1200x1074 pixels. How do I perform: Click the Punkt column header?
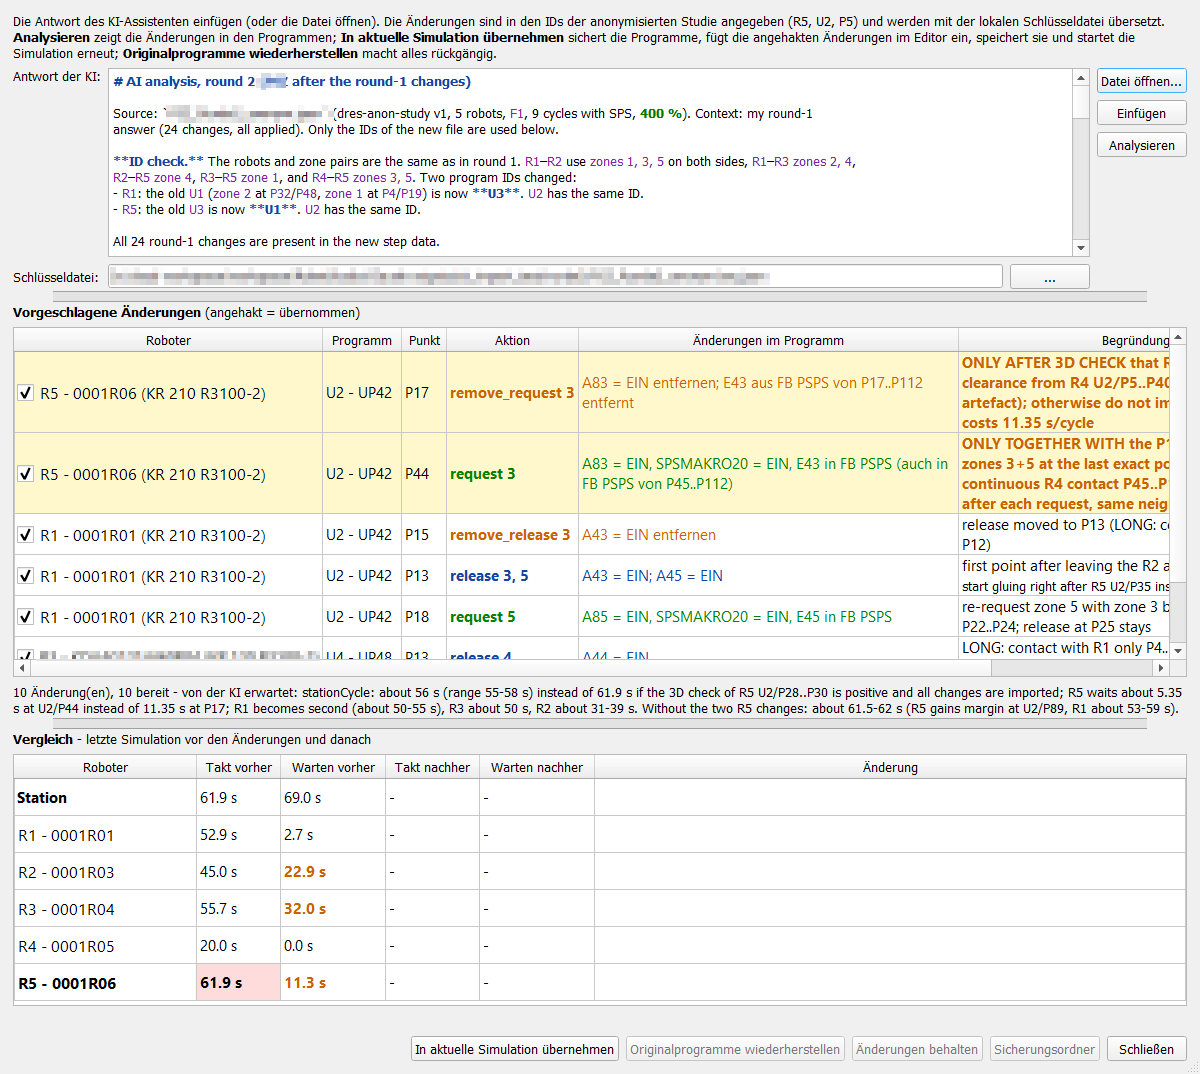point(424,341)
